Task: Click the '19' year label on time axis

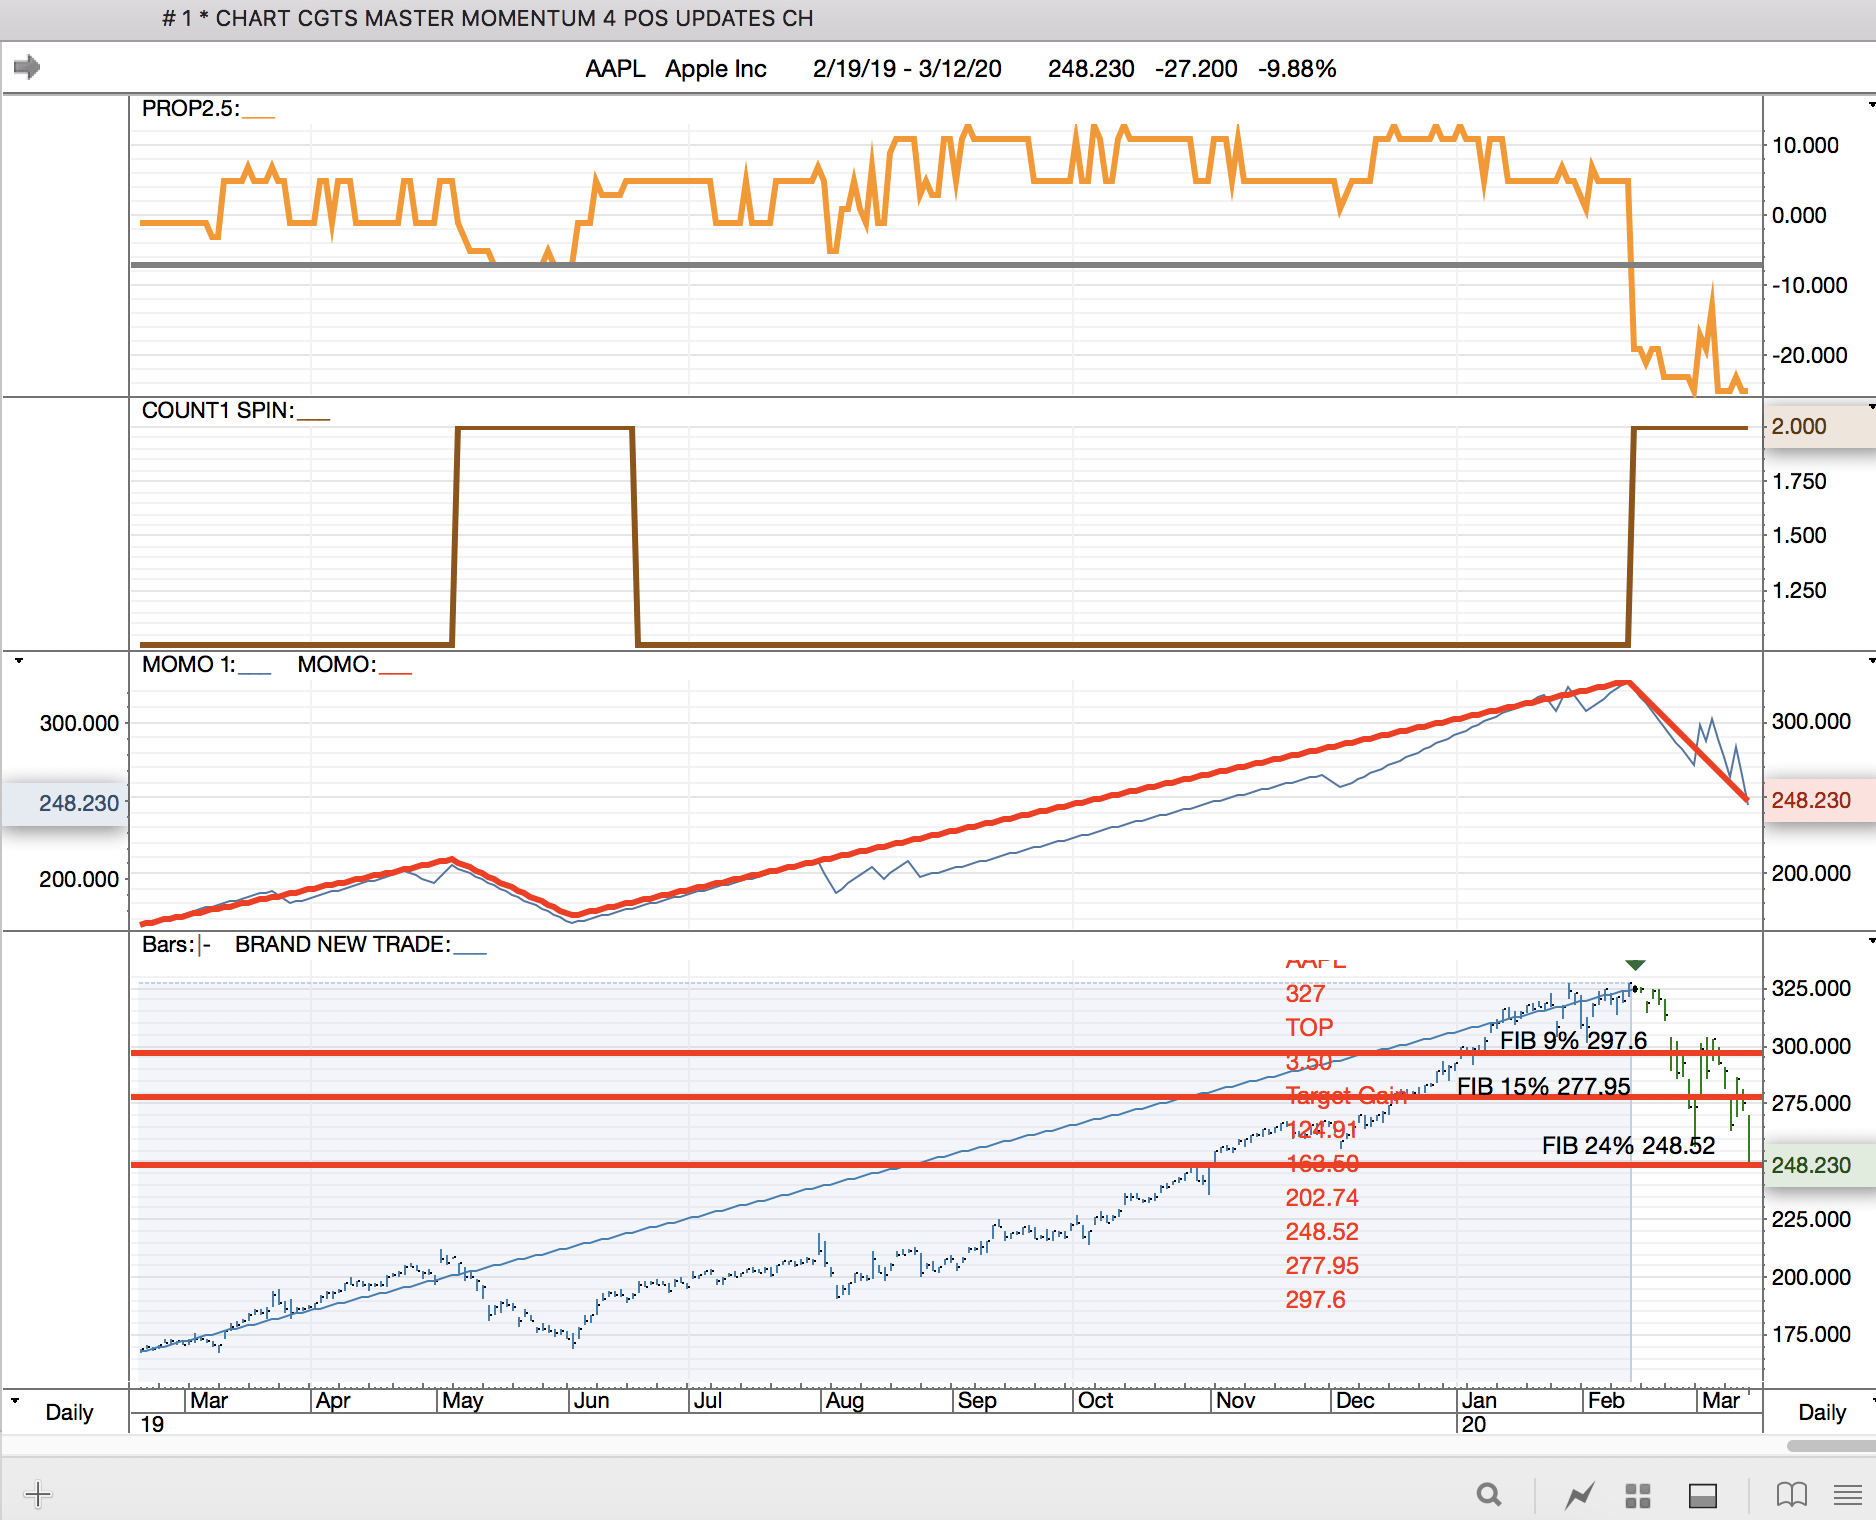Action: [152, 1424]
